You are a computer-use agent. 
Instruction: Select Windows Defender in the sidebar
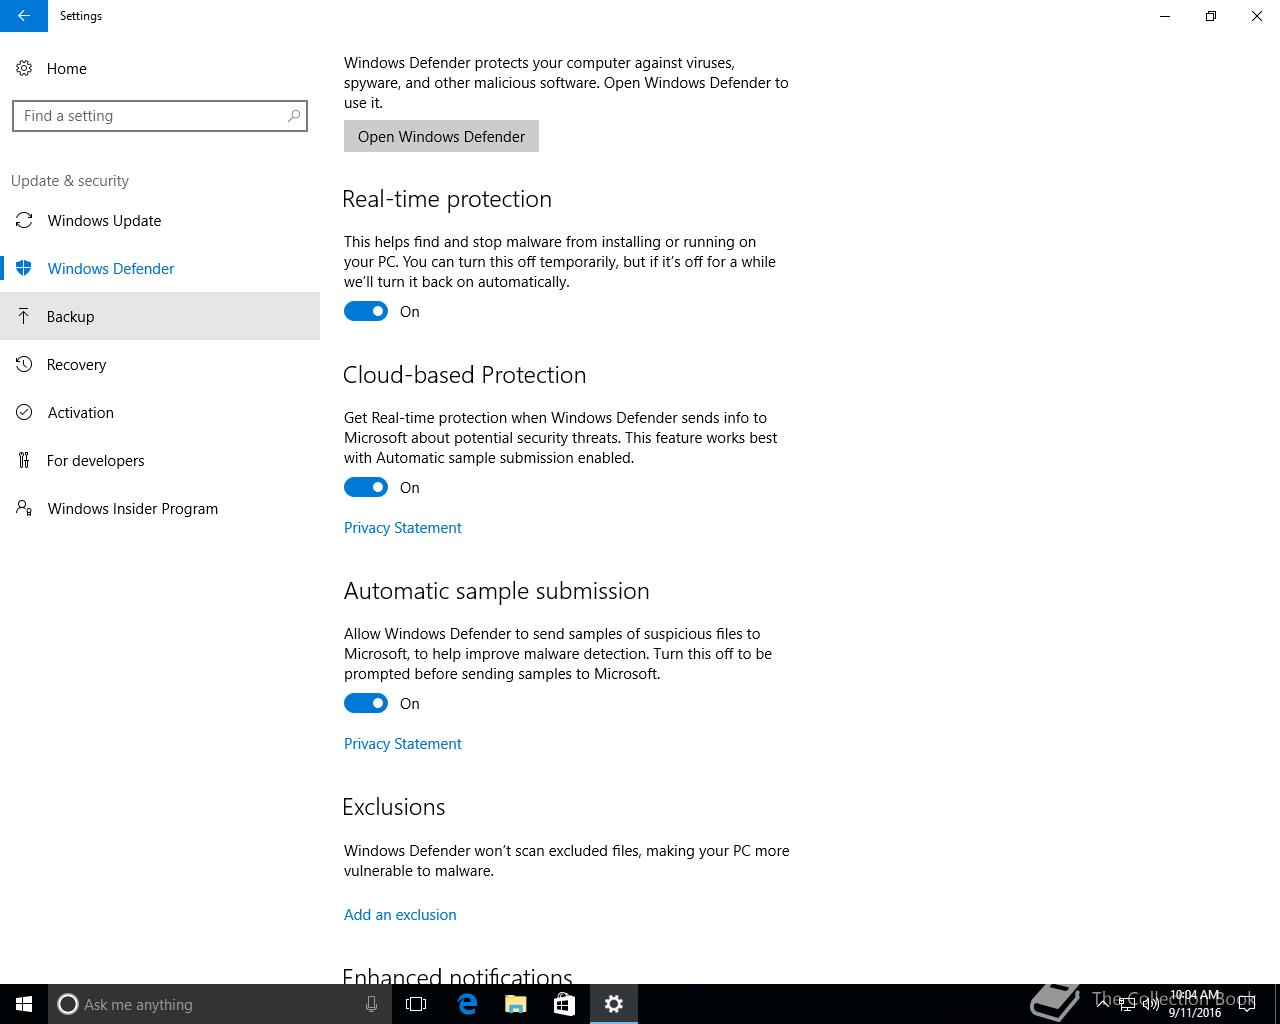[160, 268]
